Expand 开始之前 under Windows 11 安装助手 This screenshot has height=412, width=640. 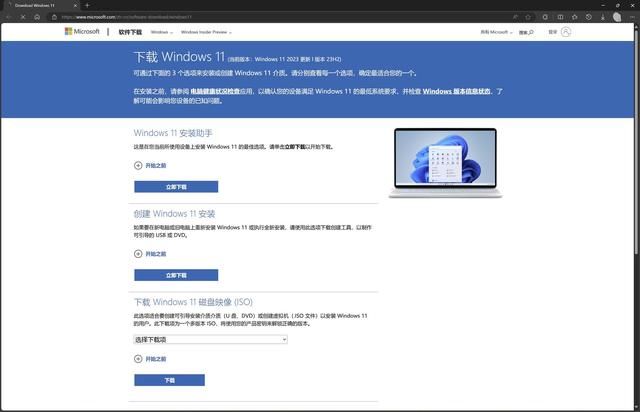(x=150, y=165)
